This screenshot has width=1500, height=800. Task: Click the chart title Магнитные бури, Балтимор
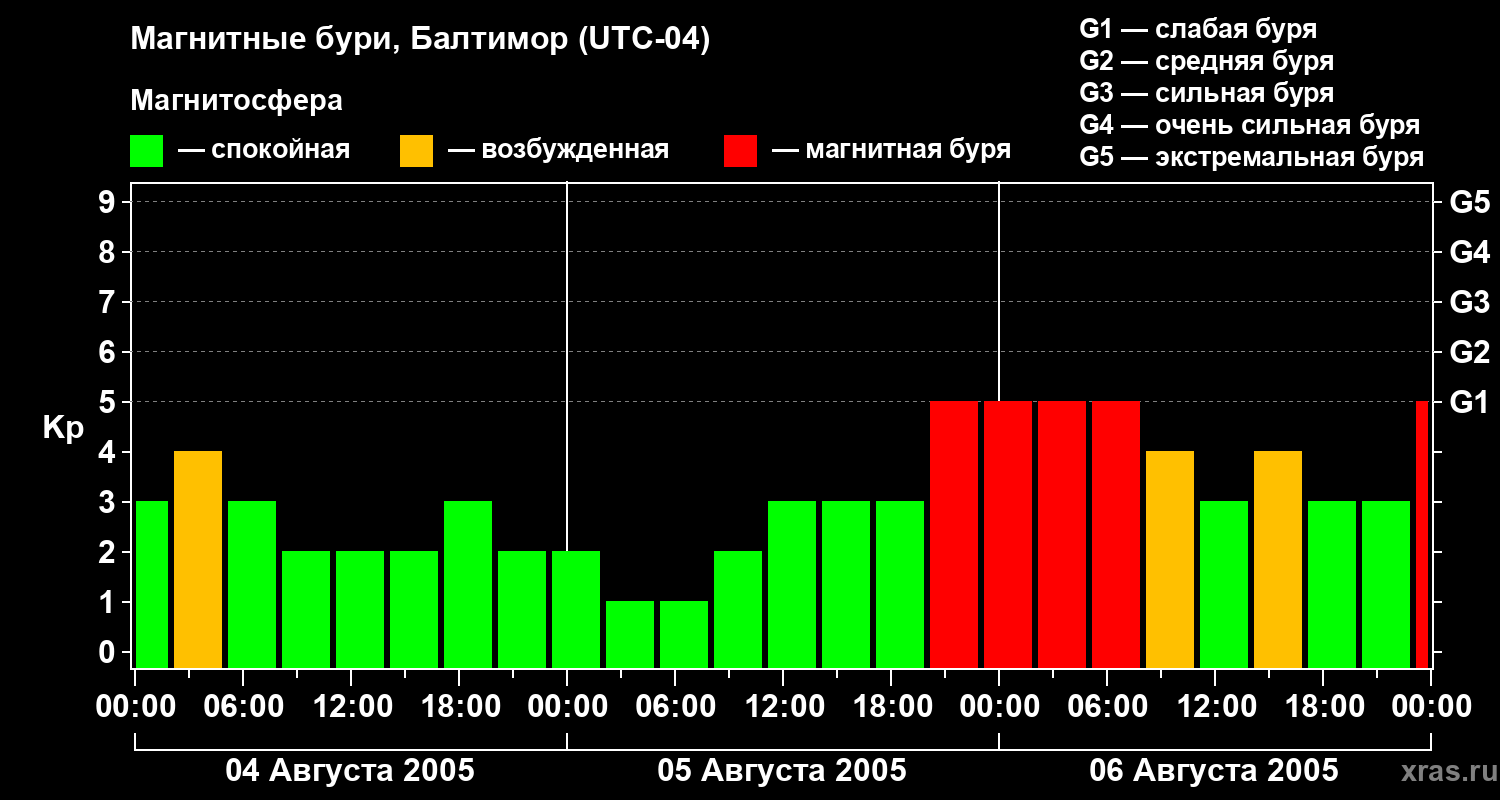420,40
